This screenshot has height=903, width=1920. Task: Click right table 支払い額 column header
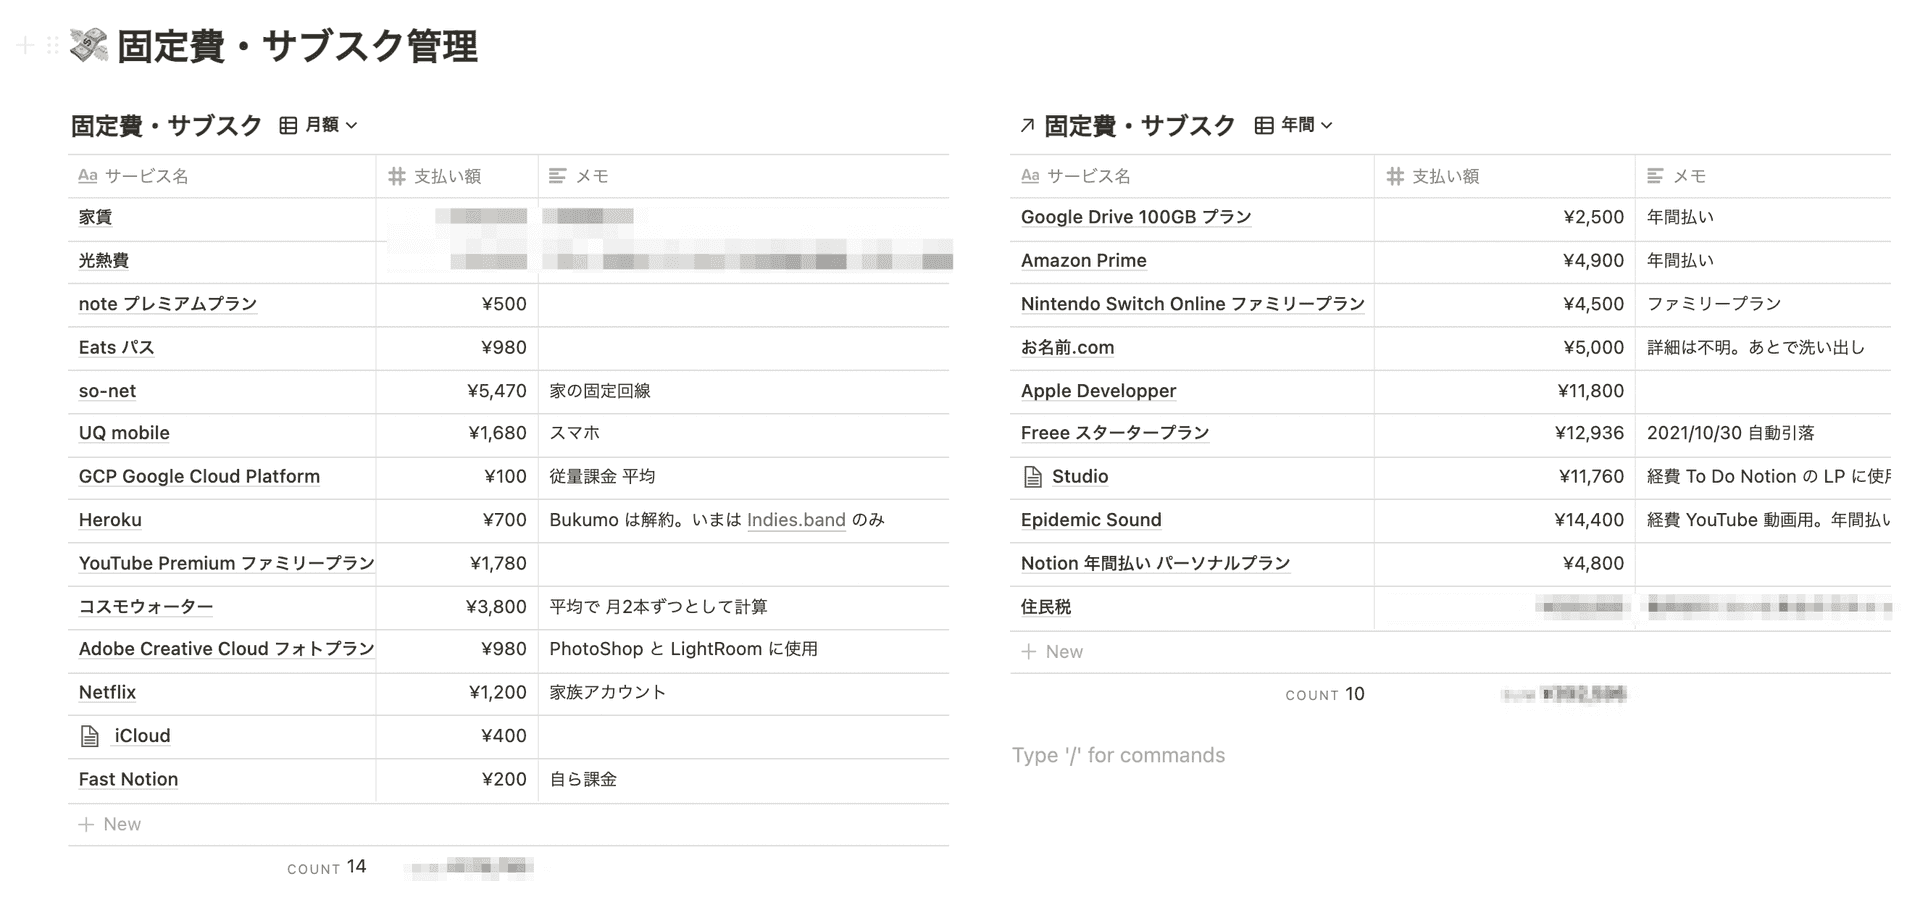click(1505, 176)
